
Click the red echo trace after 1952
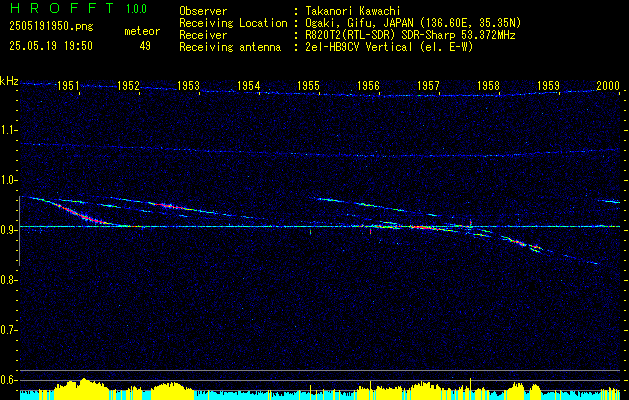pos(168,206)
